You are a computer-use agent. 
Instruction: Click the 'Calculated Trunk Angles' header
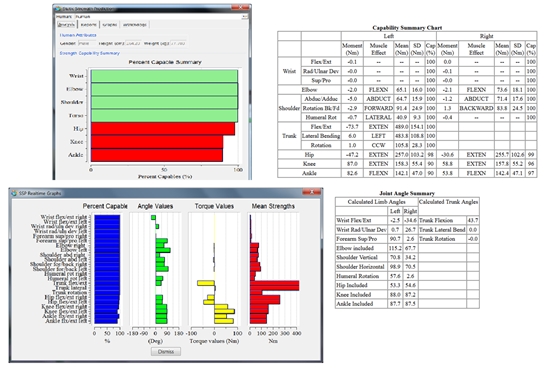448,202
